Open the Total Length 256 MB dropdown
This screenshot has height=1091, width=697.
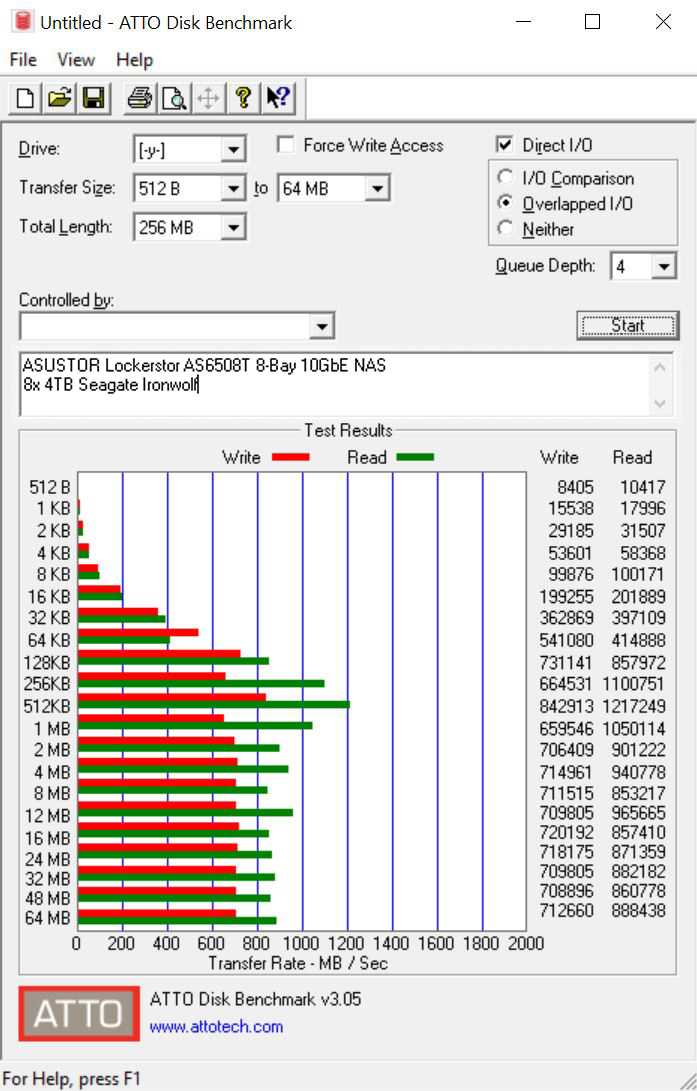pyautogui.click(x=233, y=228)
